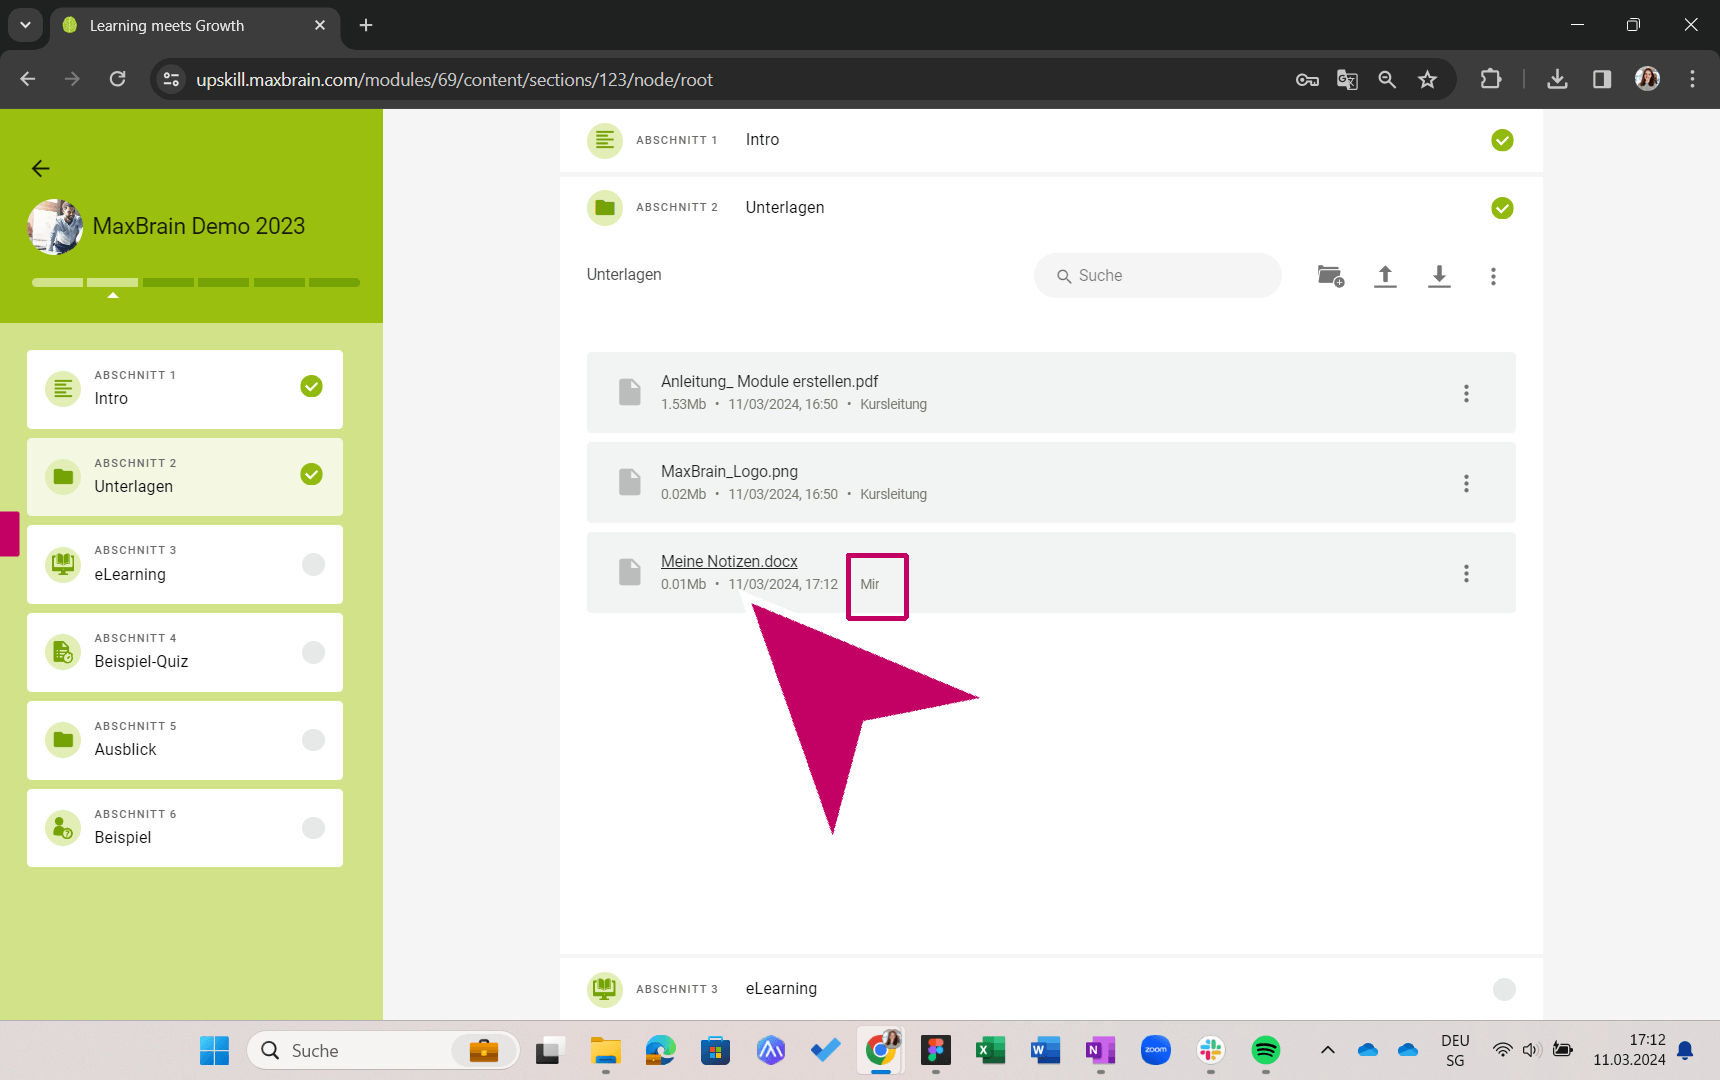Expand the Abschnitt 3 eLearning section header

coord(1050,989)
